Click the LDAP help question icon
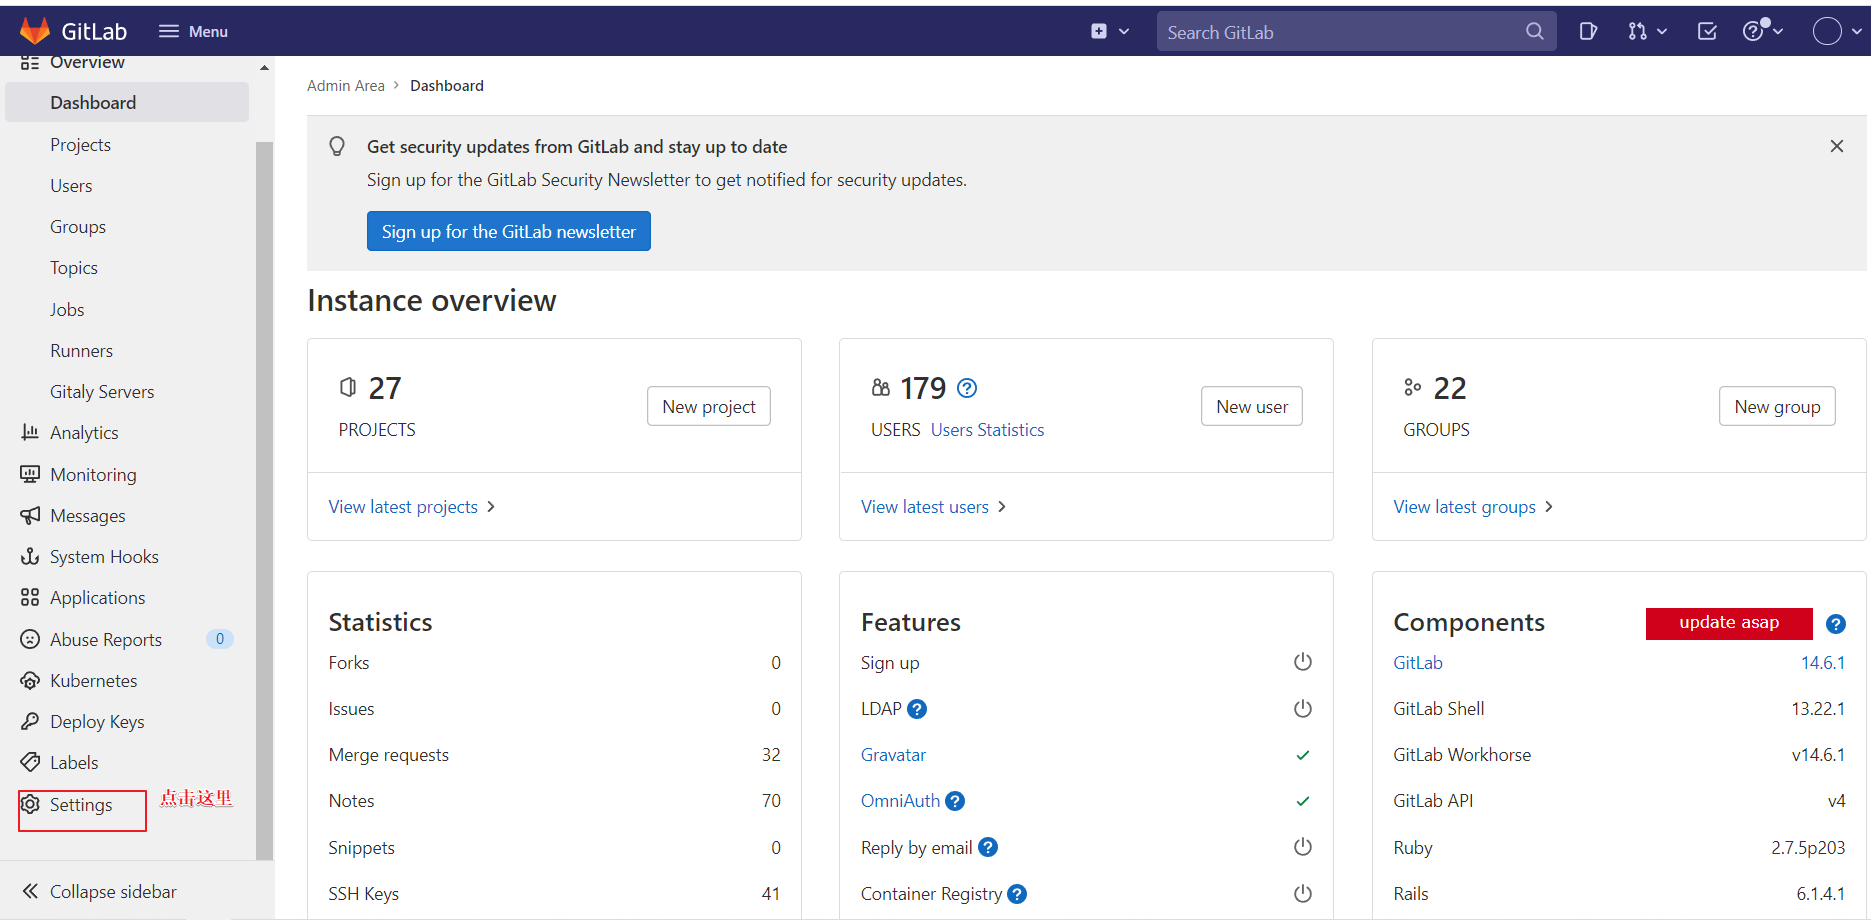The image size is (1871, 920). tap(917, 709)
